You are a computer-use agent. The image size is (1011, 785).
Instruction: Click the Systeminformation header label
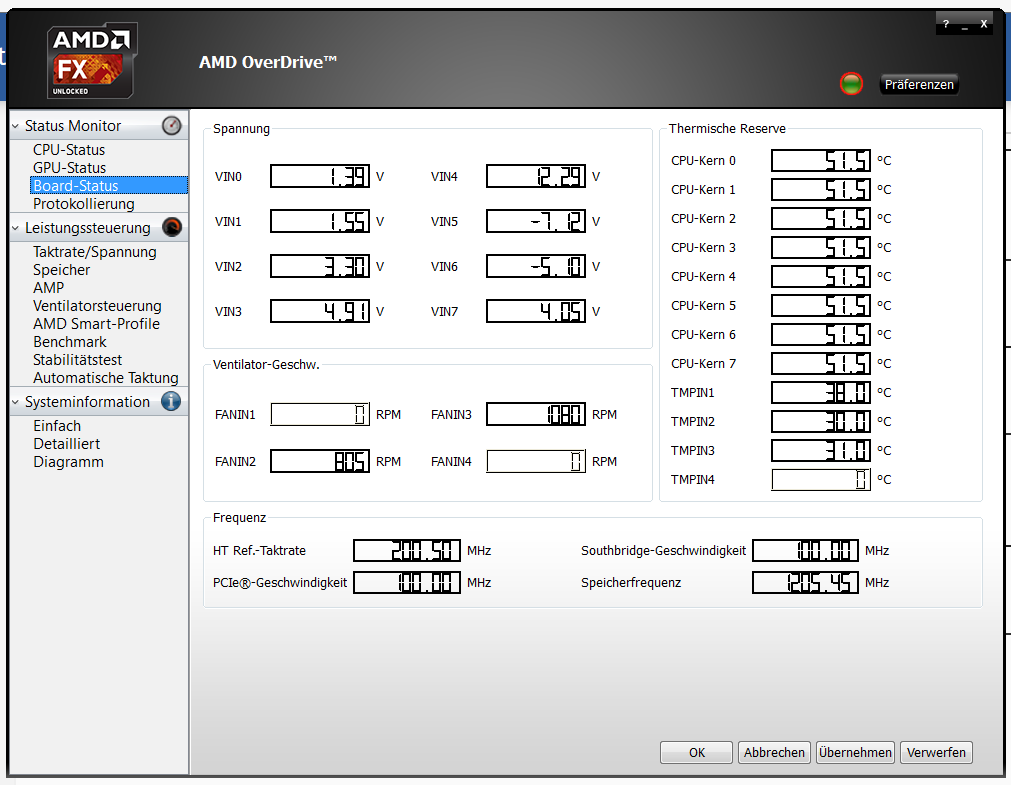click(x=87, y=402)
